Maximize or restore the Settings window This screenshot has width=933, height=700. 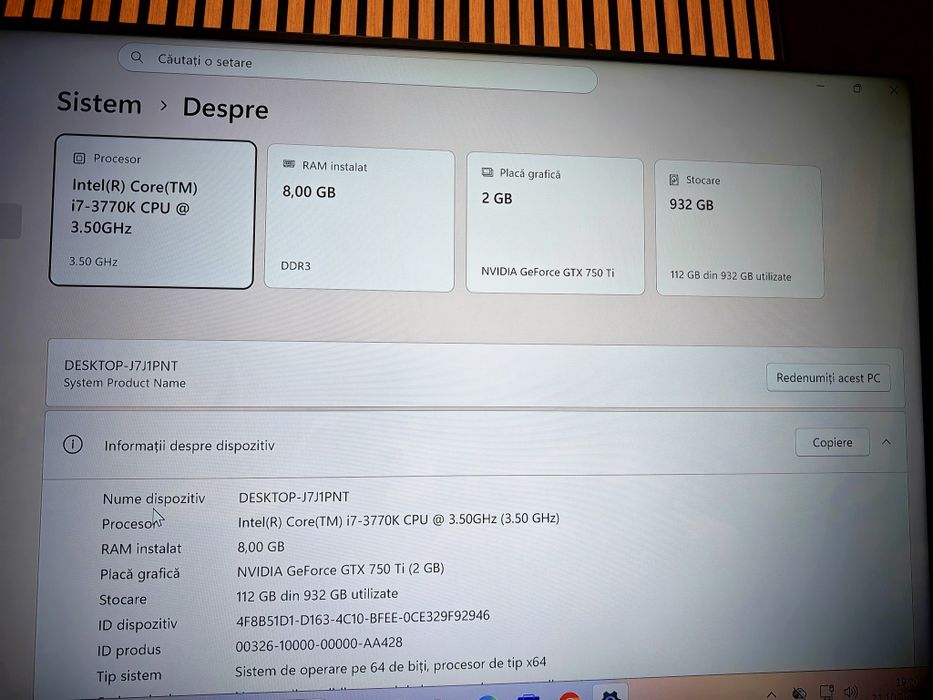[857, 89]
